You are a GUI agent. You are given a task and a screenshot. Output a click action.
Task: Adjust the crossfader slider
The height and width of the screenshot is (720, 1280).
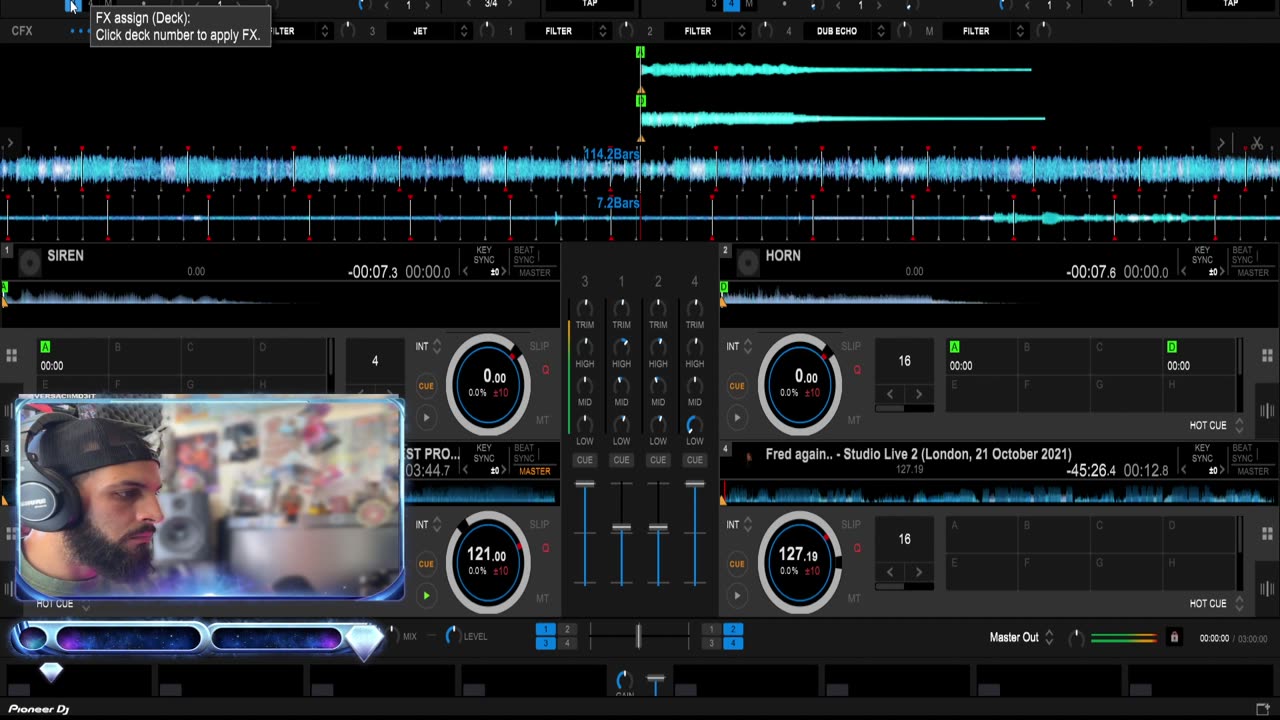[x=638, y=636]
